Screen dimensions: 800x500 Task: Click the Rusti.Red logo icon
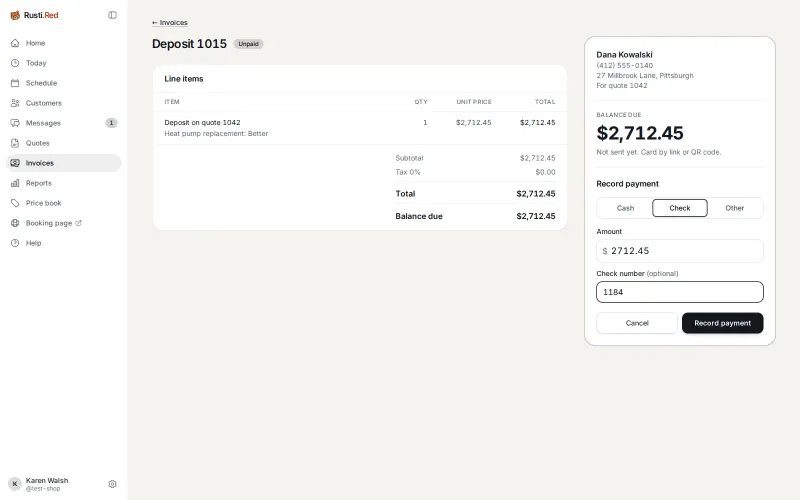click(x=15, y=15)
